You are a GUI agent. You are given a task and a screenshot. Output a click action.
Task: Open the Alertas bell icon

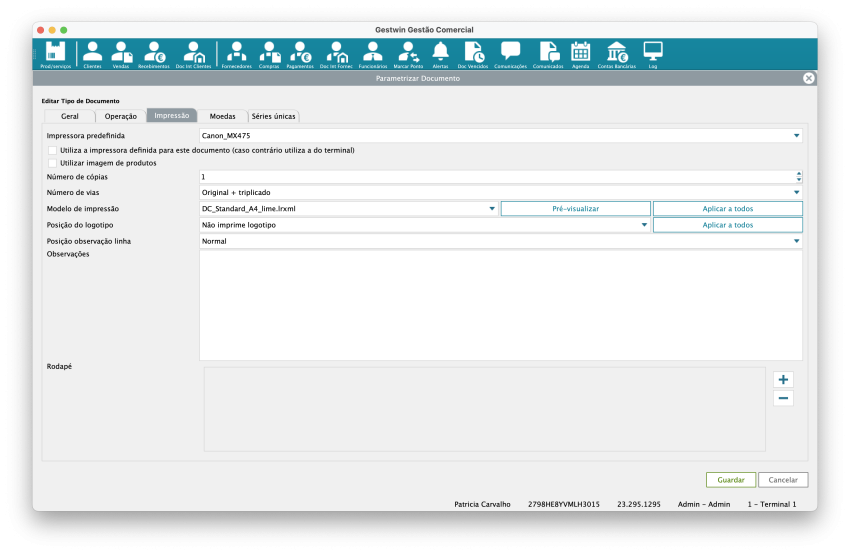pos(440,53)
